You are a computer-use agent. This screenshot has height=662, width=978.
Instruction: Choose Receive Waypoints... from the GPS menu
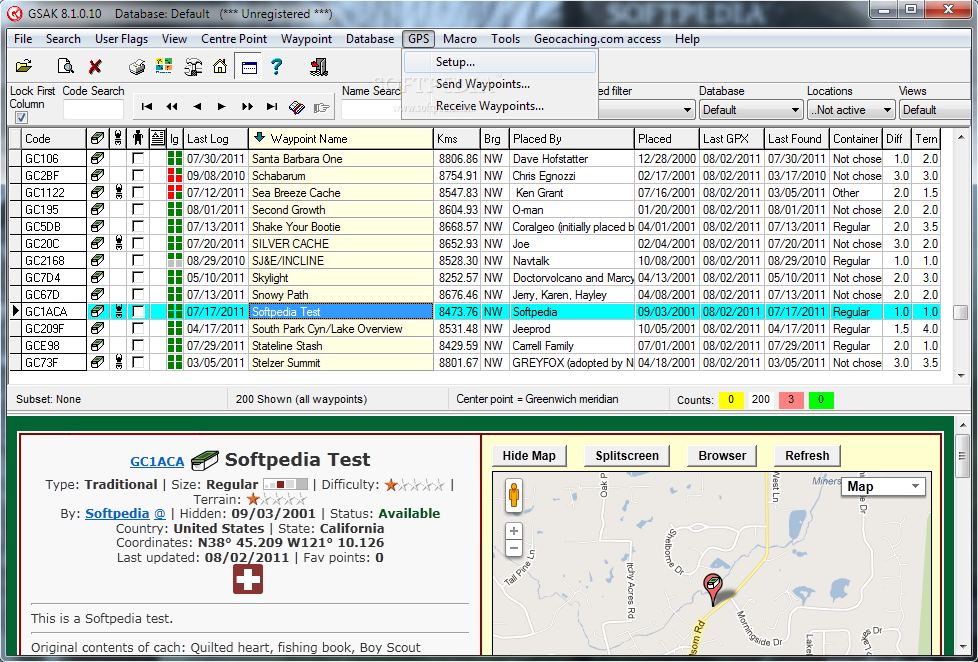(x=500, y=106)
